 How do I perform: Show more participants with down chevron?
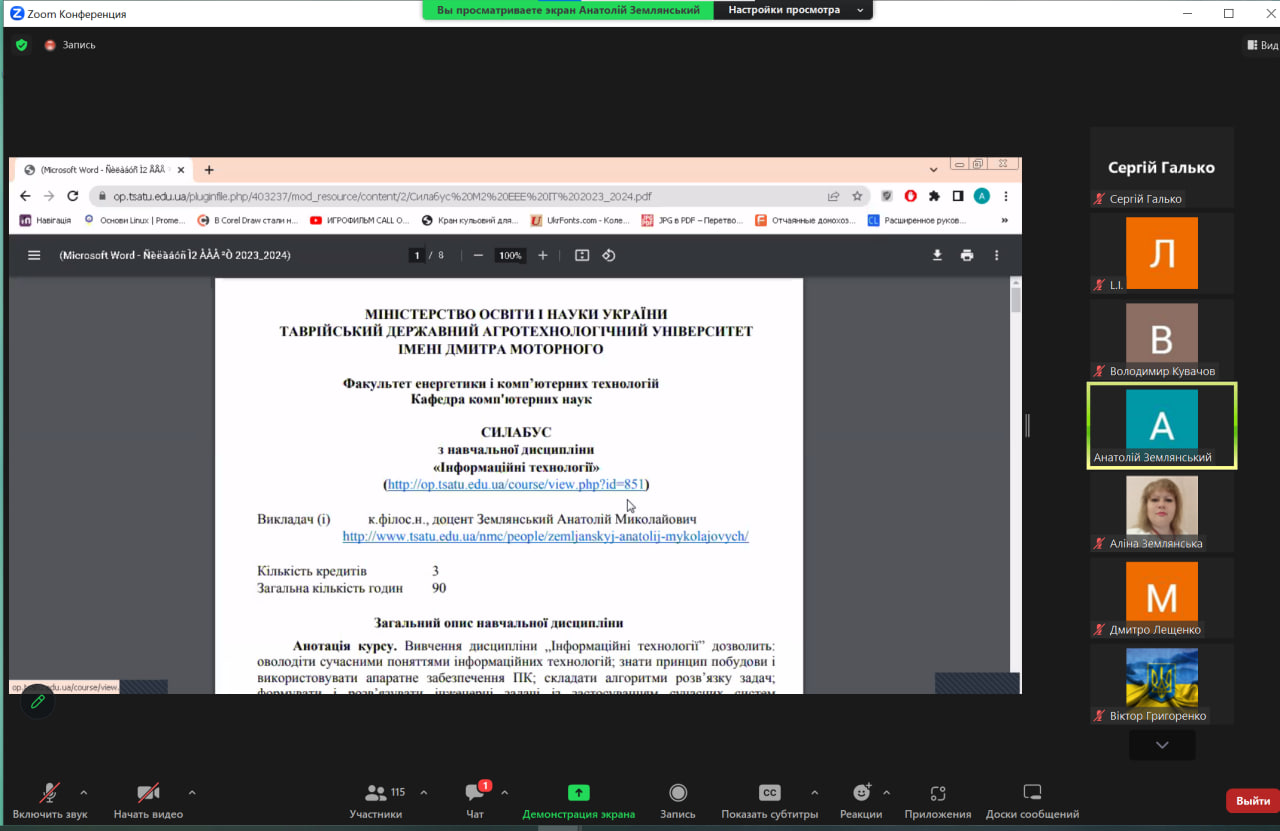(x=1162, y=745)
